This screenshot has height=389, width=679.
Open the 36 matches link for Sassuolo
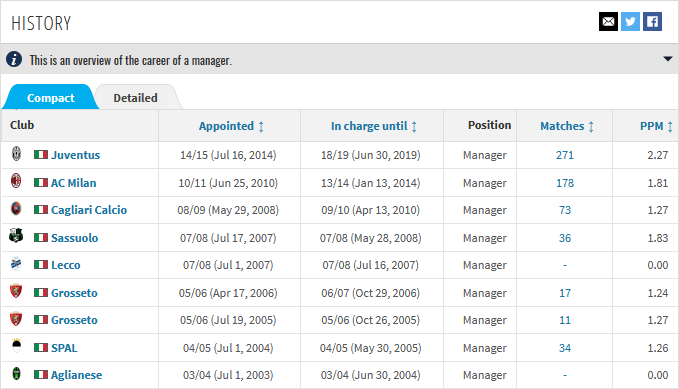click(565, 238)
